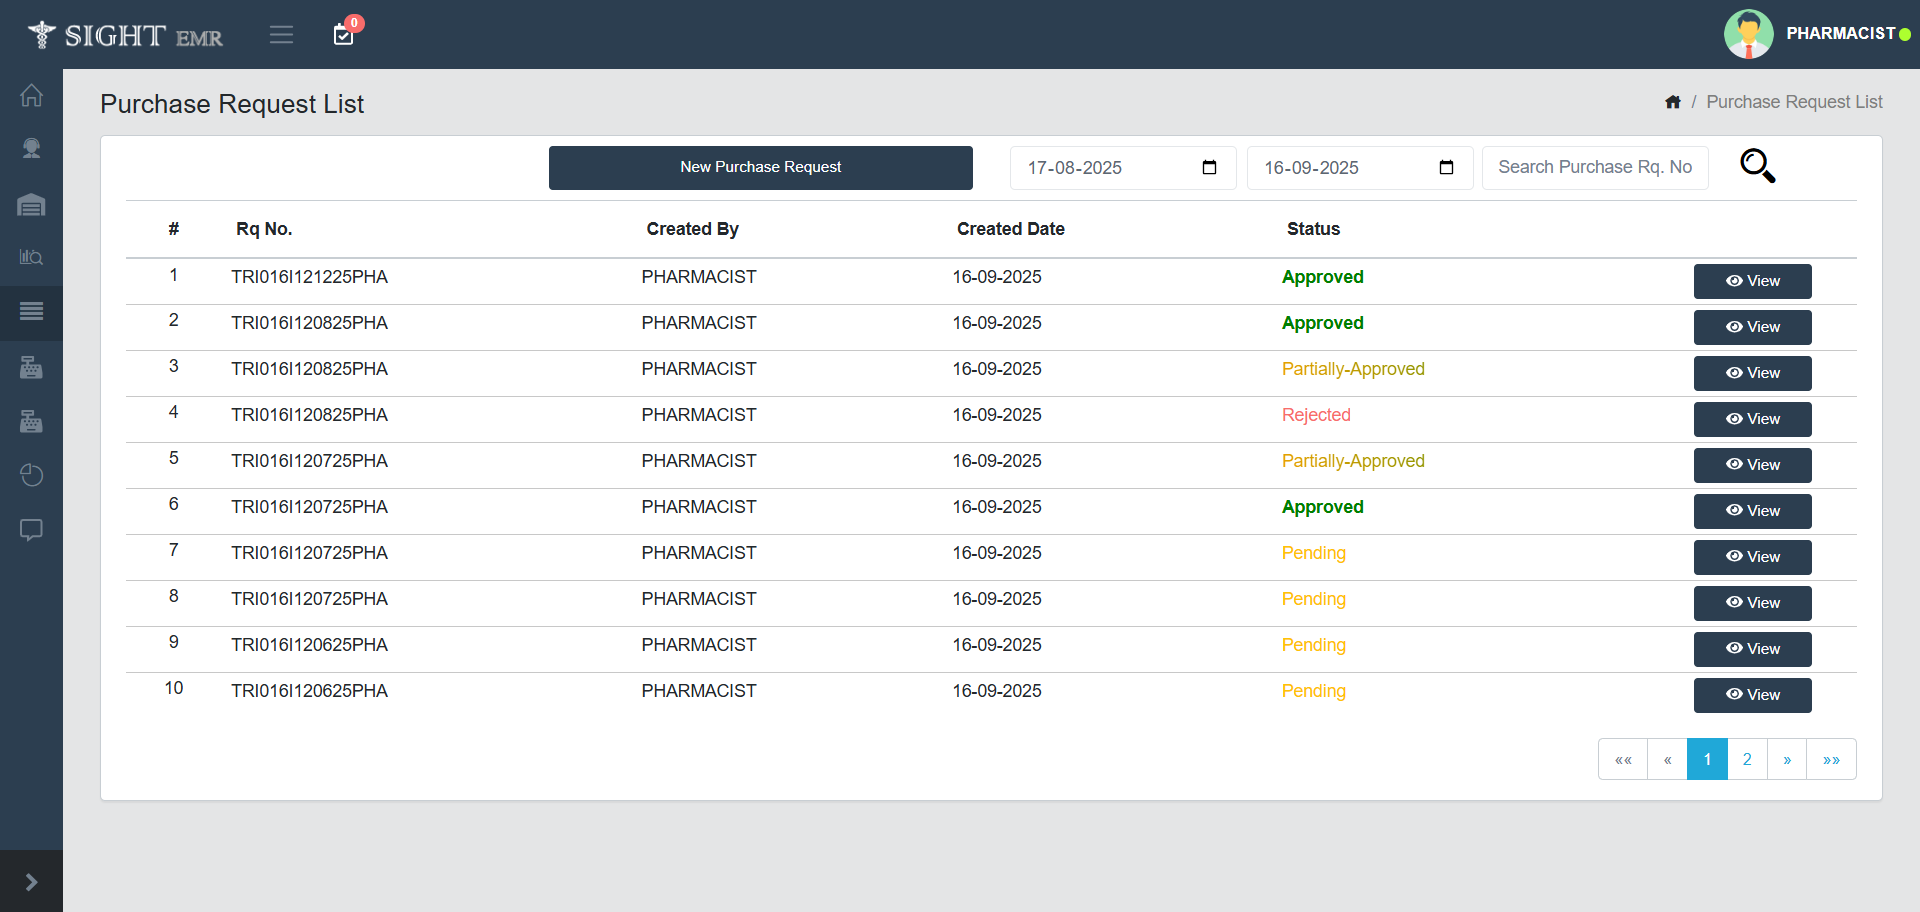The image size is (1920, 912).
Task: Open the pie chart reports sidebar icon
Action: [x=31, y=475]
